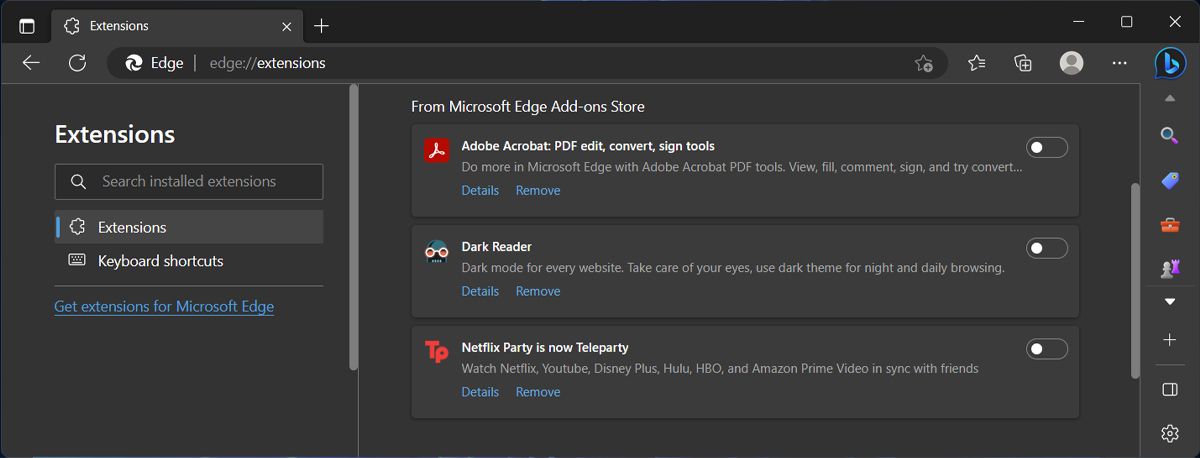Click 'Adobe Acrobat: PDF edit, convert, sign tools' title

point(588,146)
